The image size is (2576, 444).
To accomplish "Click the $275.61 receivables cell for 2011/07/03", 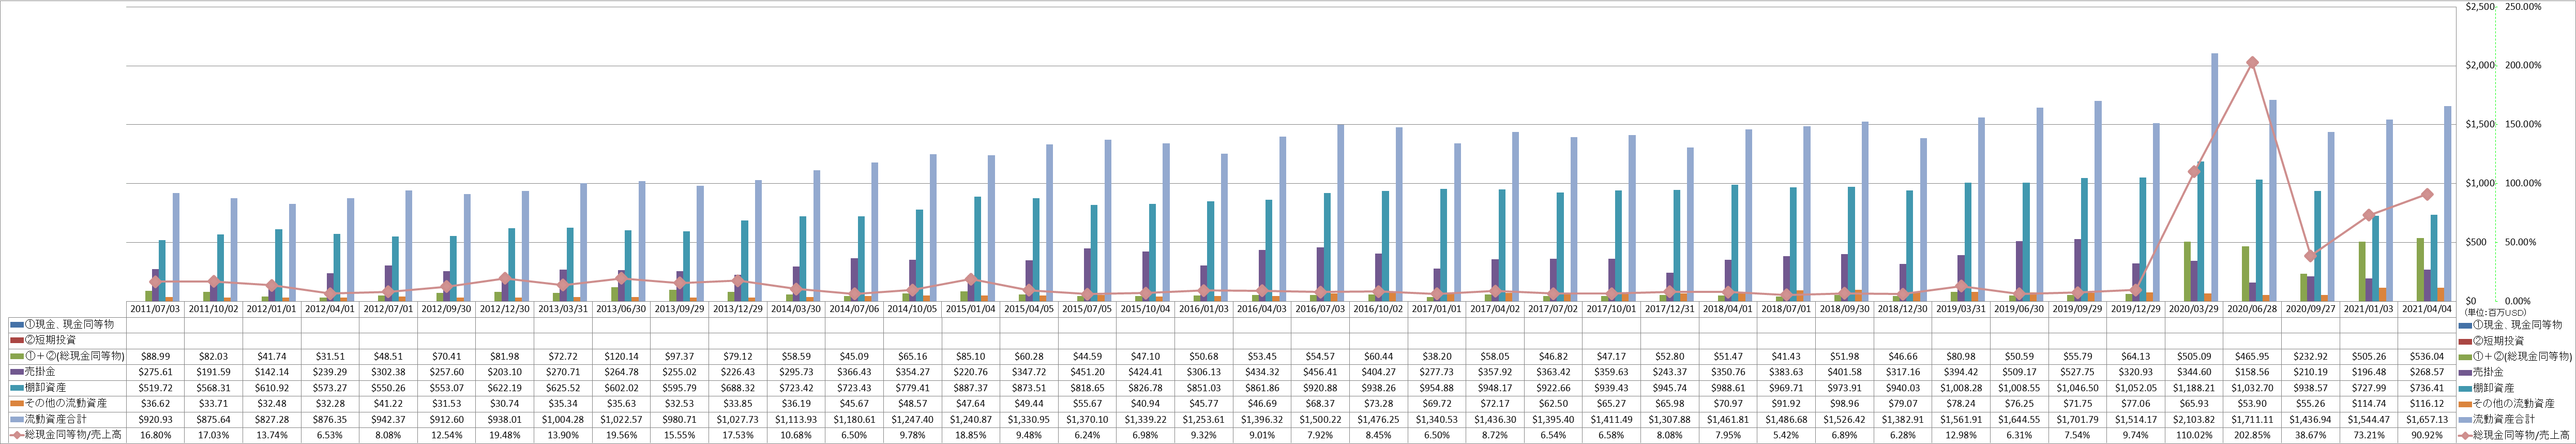I will coord(156,371).
